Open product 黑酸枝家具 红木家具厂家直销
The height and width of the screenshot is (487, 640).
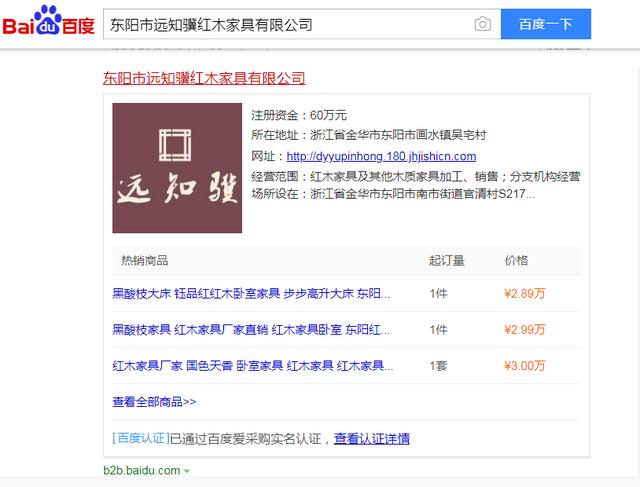[251, 329]
